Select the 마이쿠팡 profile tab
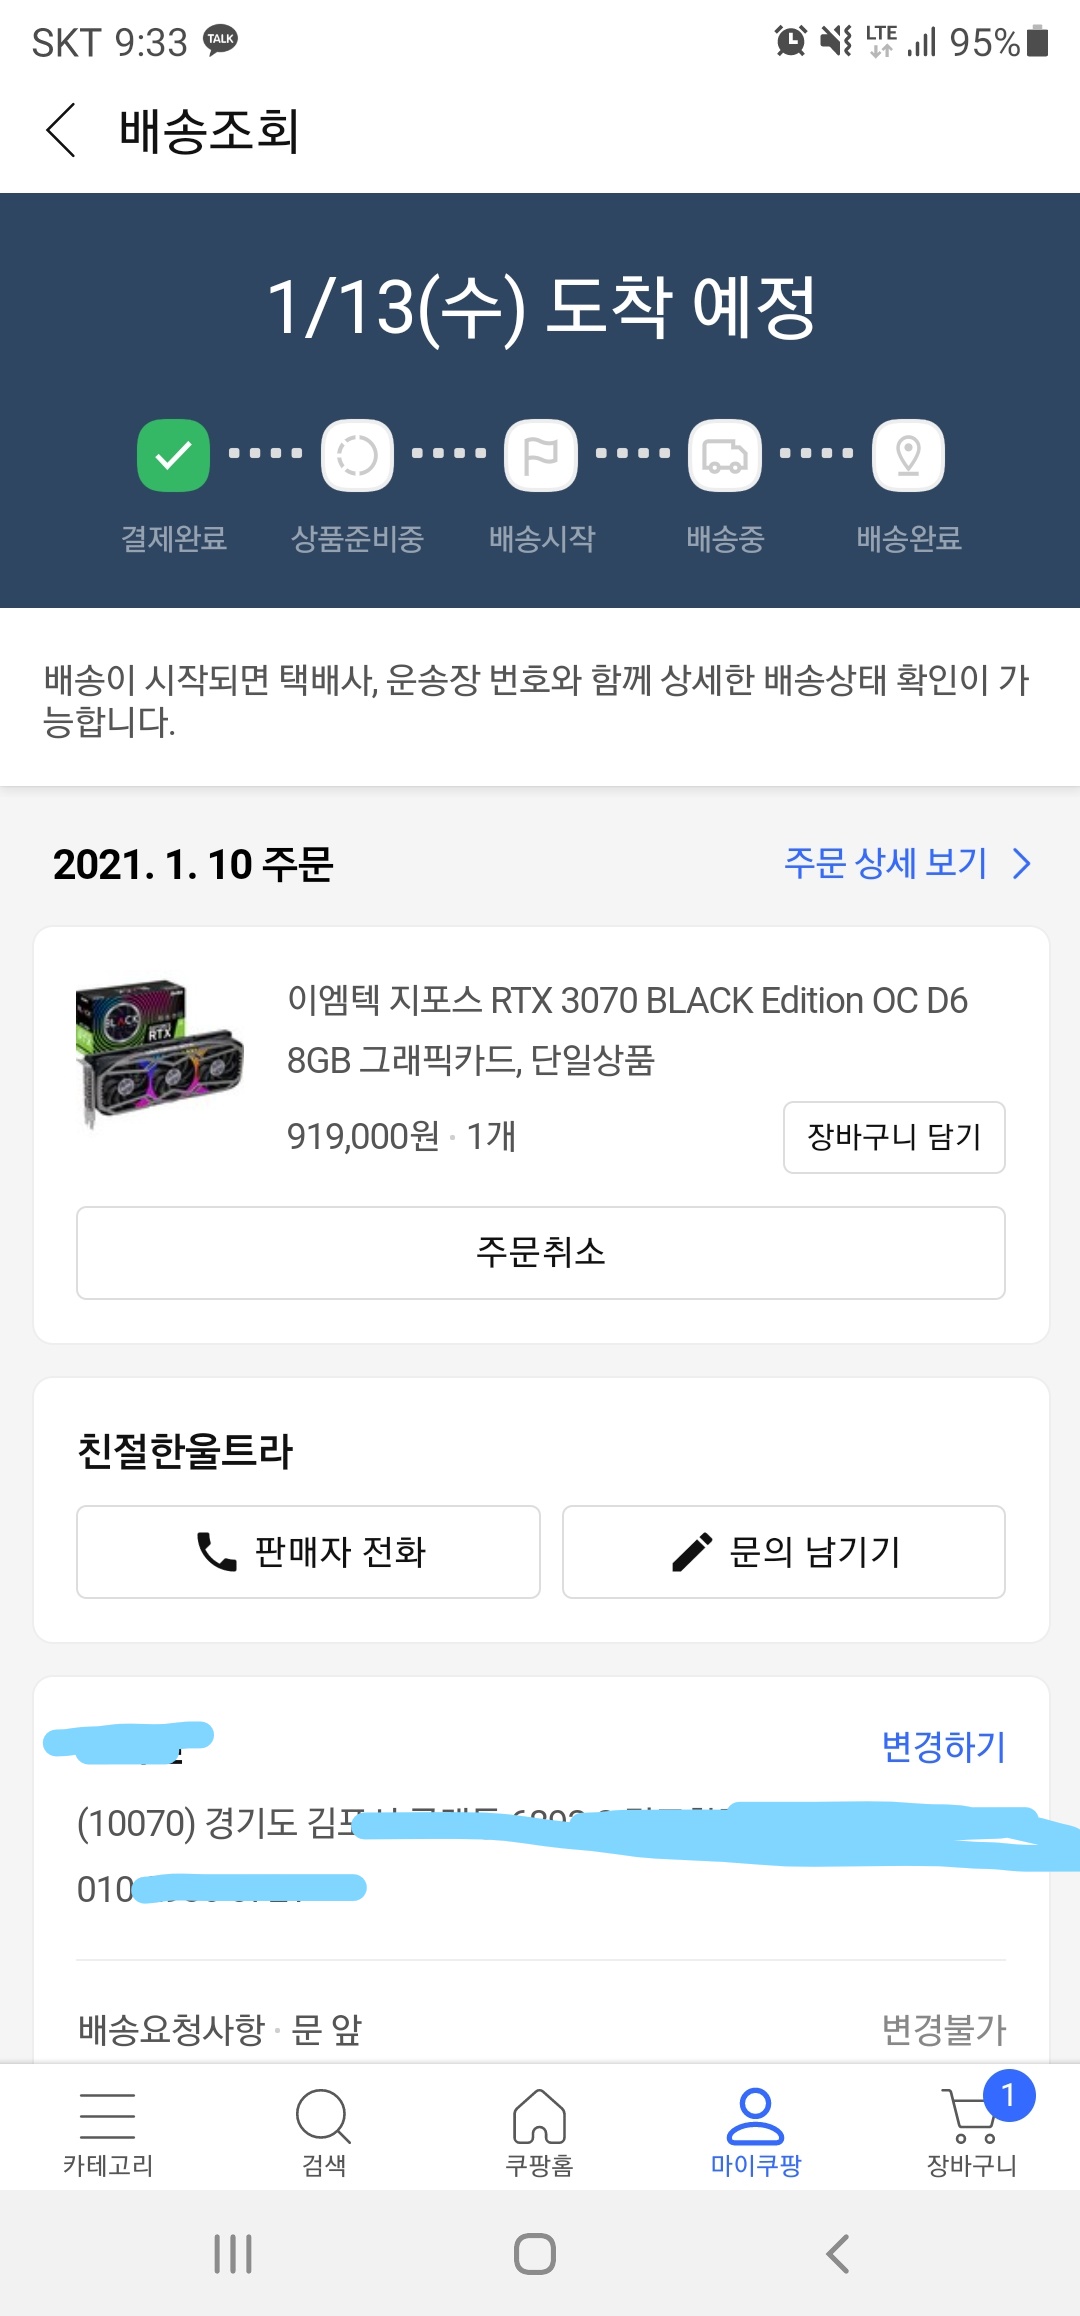This screenshot has width=1080, height=2316. [756, 2132]
